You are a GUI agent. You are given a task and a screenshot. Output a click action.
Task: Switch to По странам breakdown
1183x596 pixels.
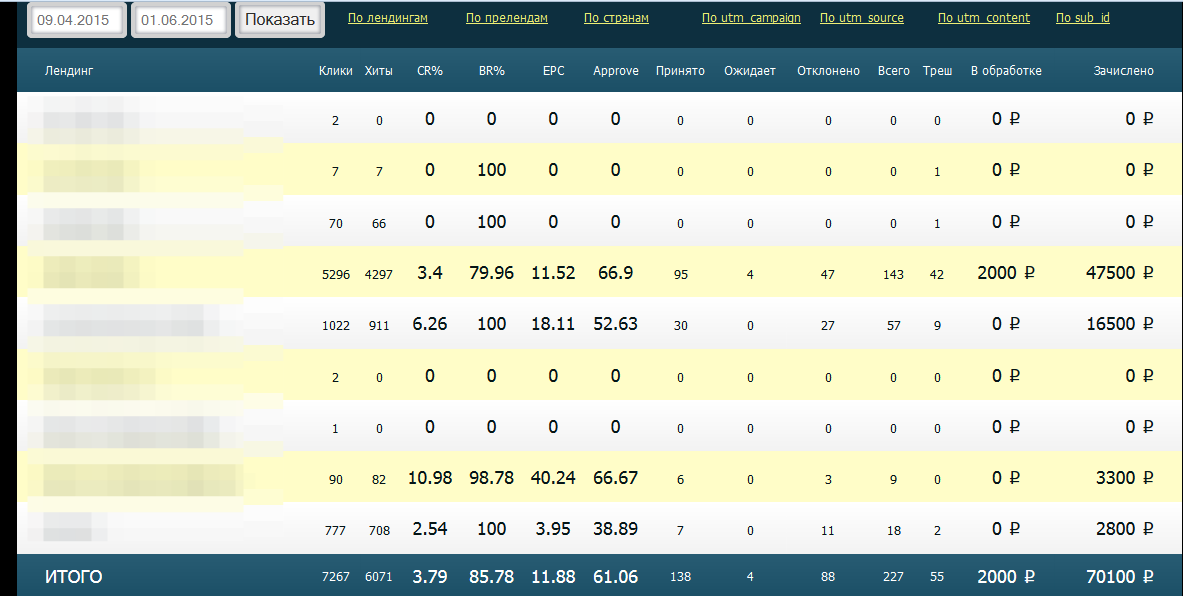616,18
